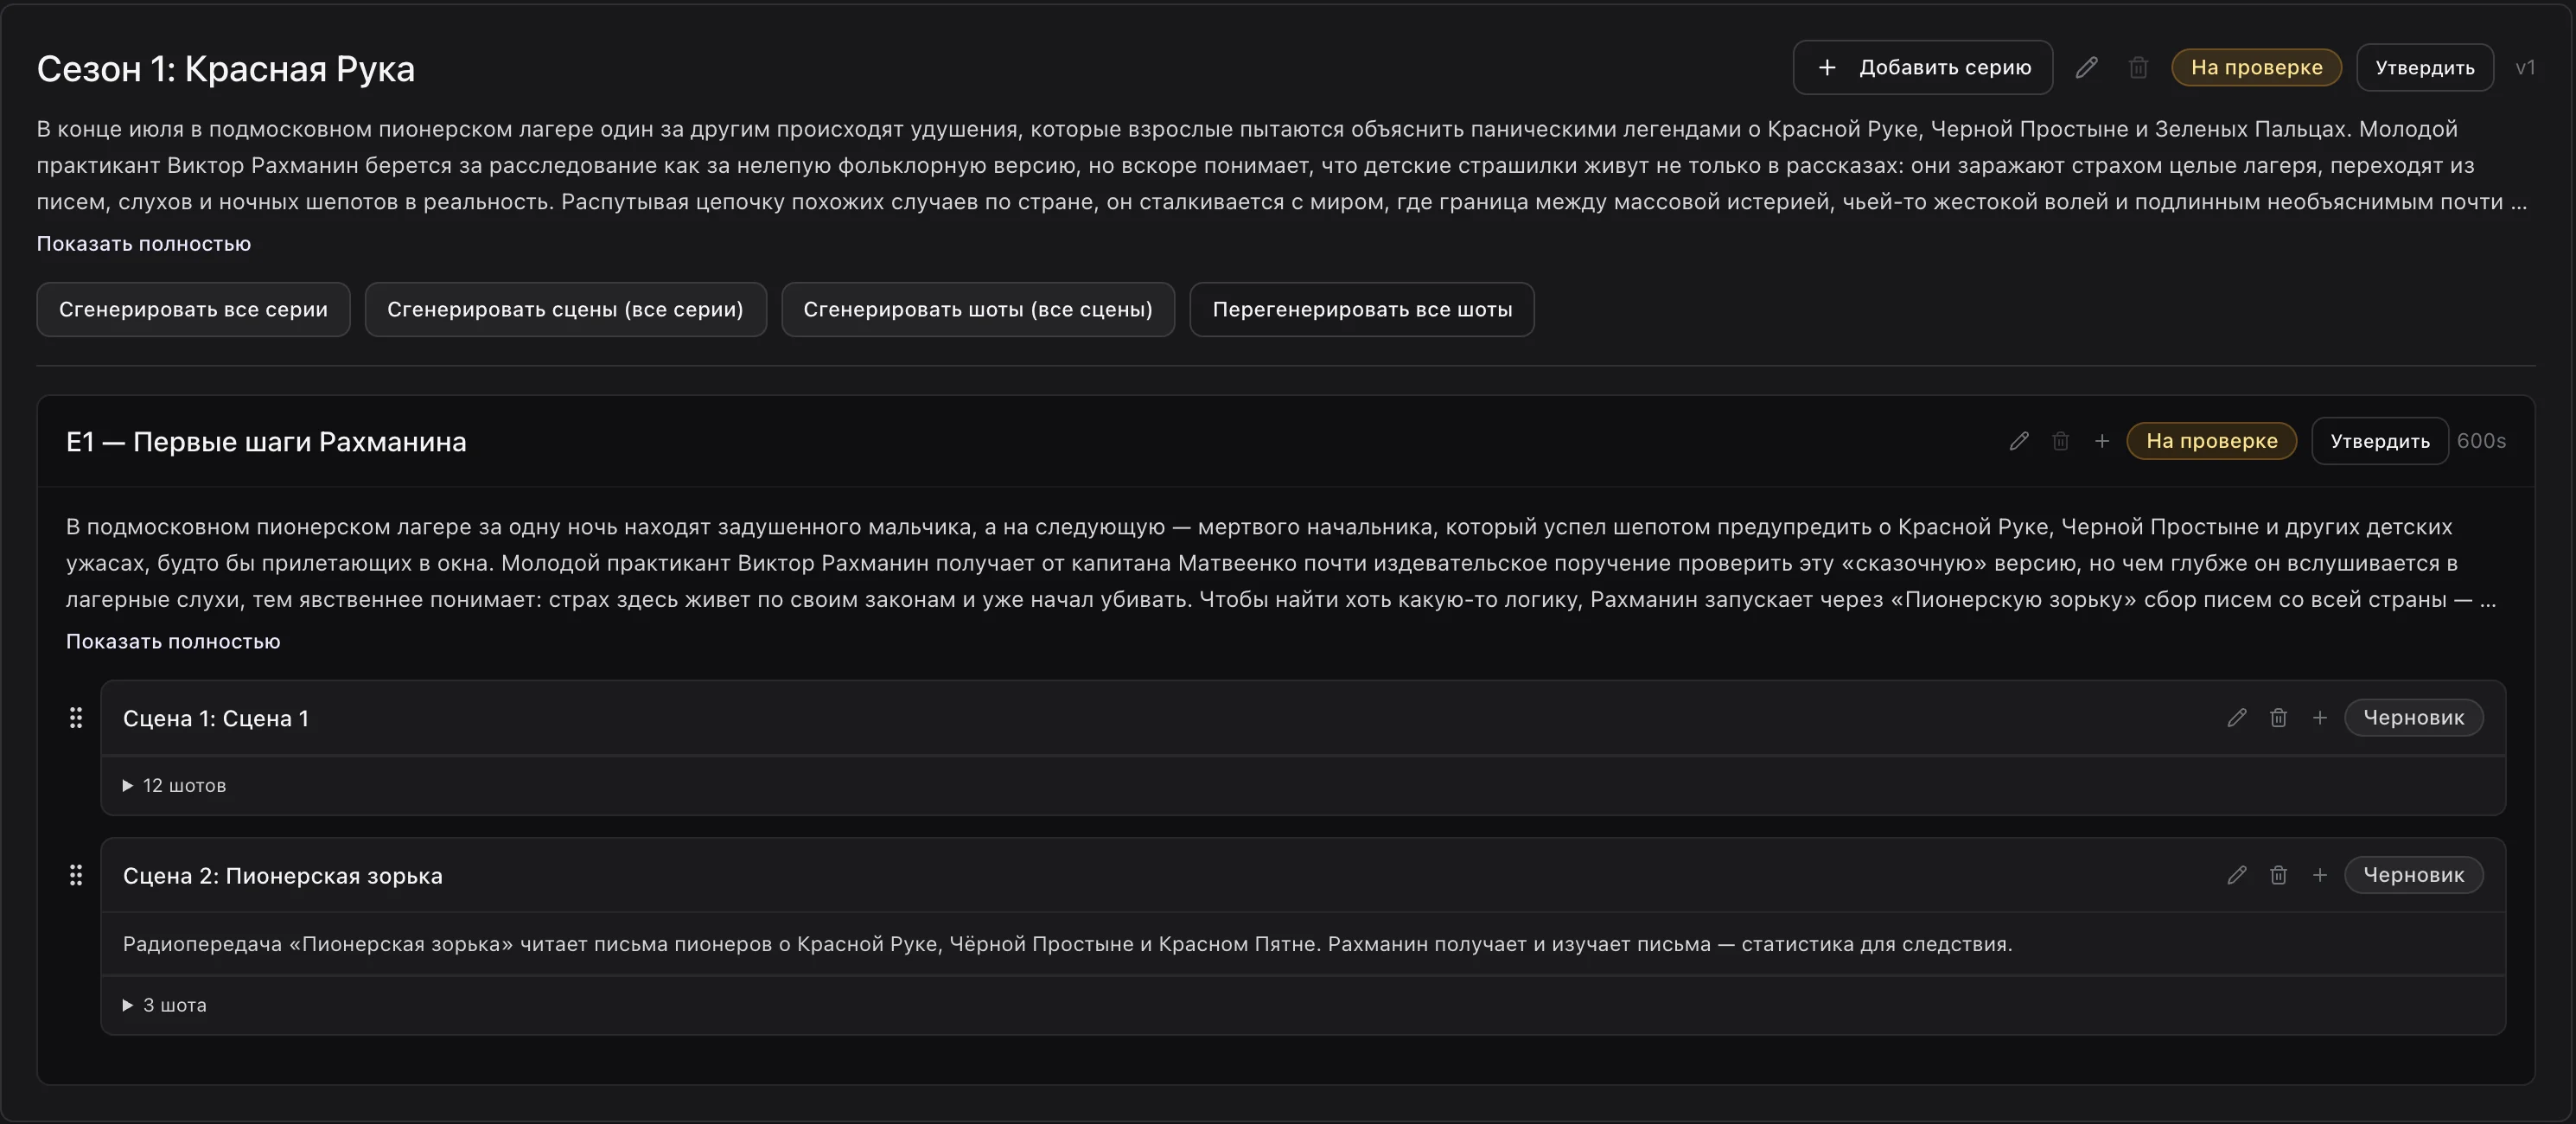The width and height of the screenshot is (2576, 1124).
Task: Show the full E1 episode description
Action: tap(173, 641)
